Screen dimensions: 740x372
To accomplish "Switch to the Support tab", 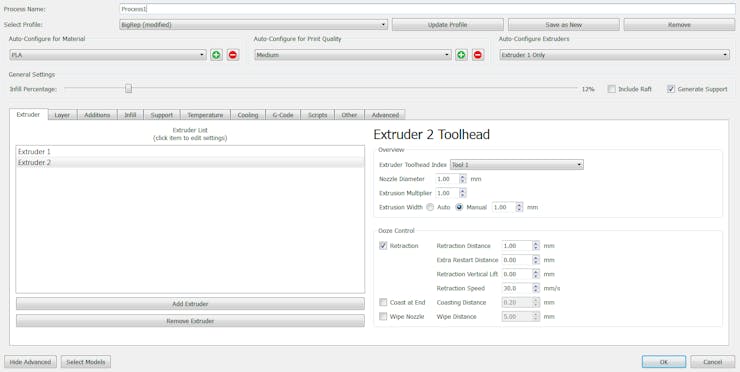I will pyautogui.click(x=162, y=115).
